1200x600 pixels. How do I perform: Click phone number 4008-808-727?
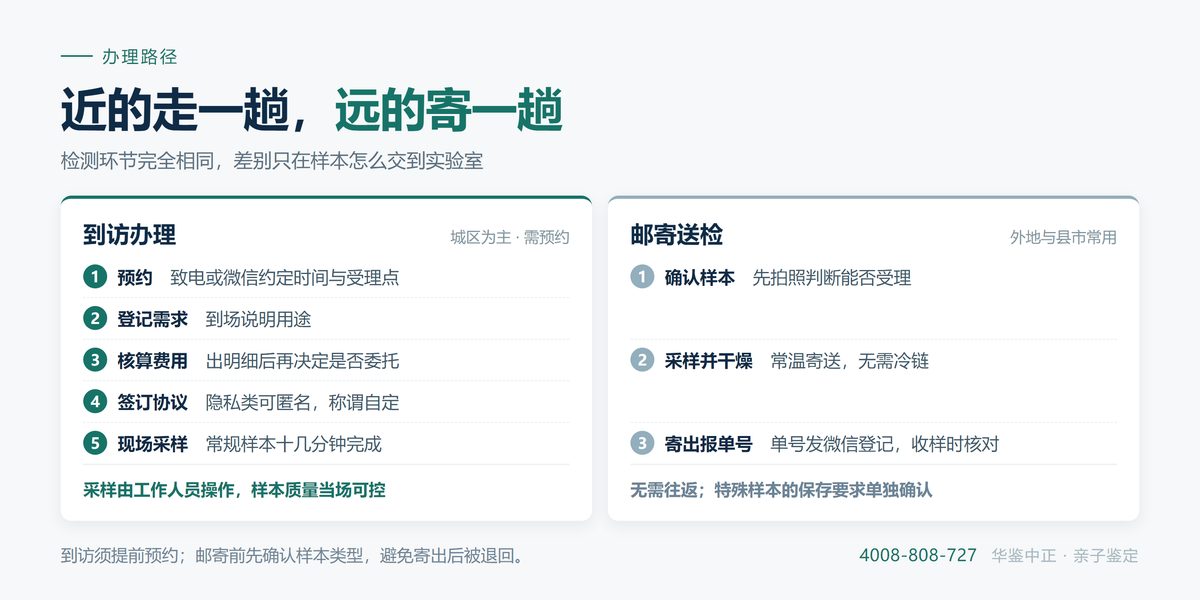[918, 555]
